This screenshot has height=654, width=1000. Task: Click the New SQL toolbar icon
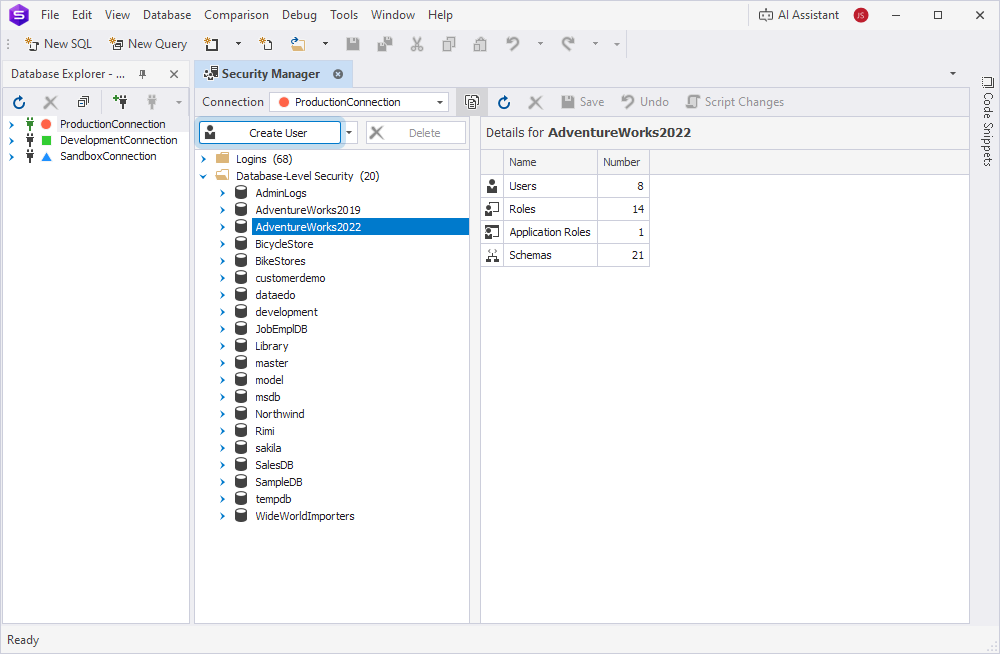click(33, 44)
